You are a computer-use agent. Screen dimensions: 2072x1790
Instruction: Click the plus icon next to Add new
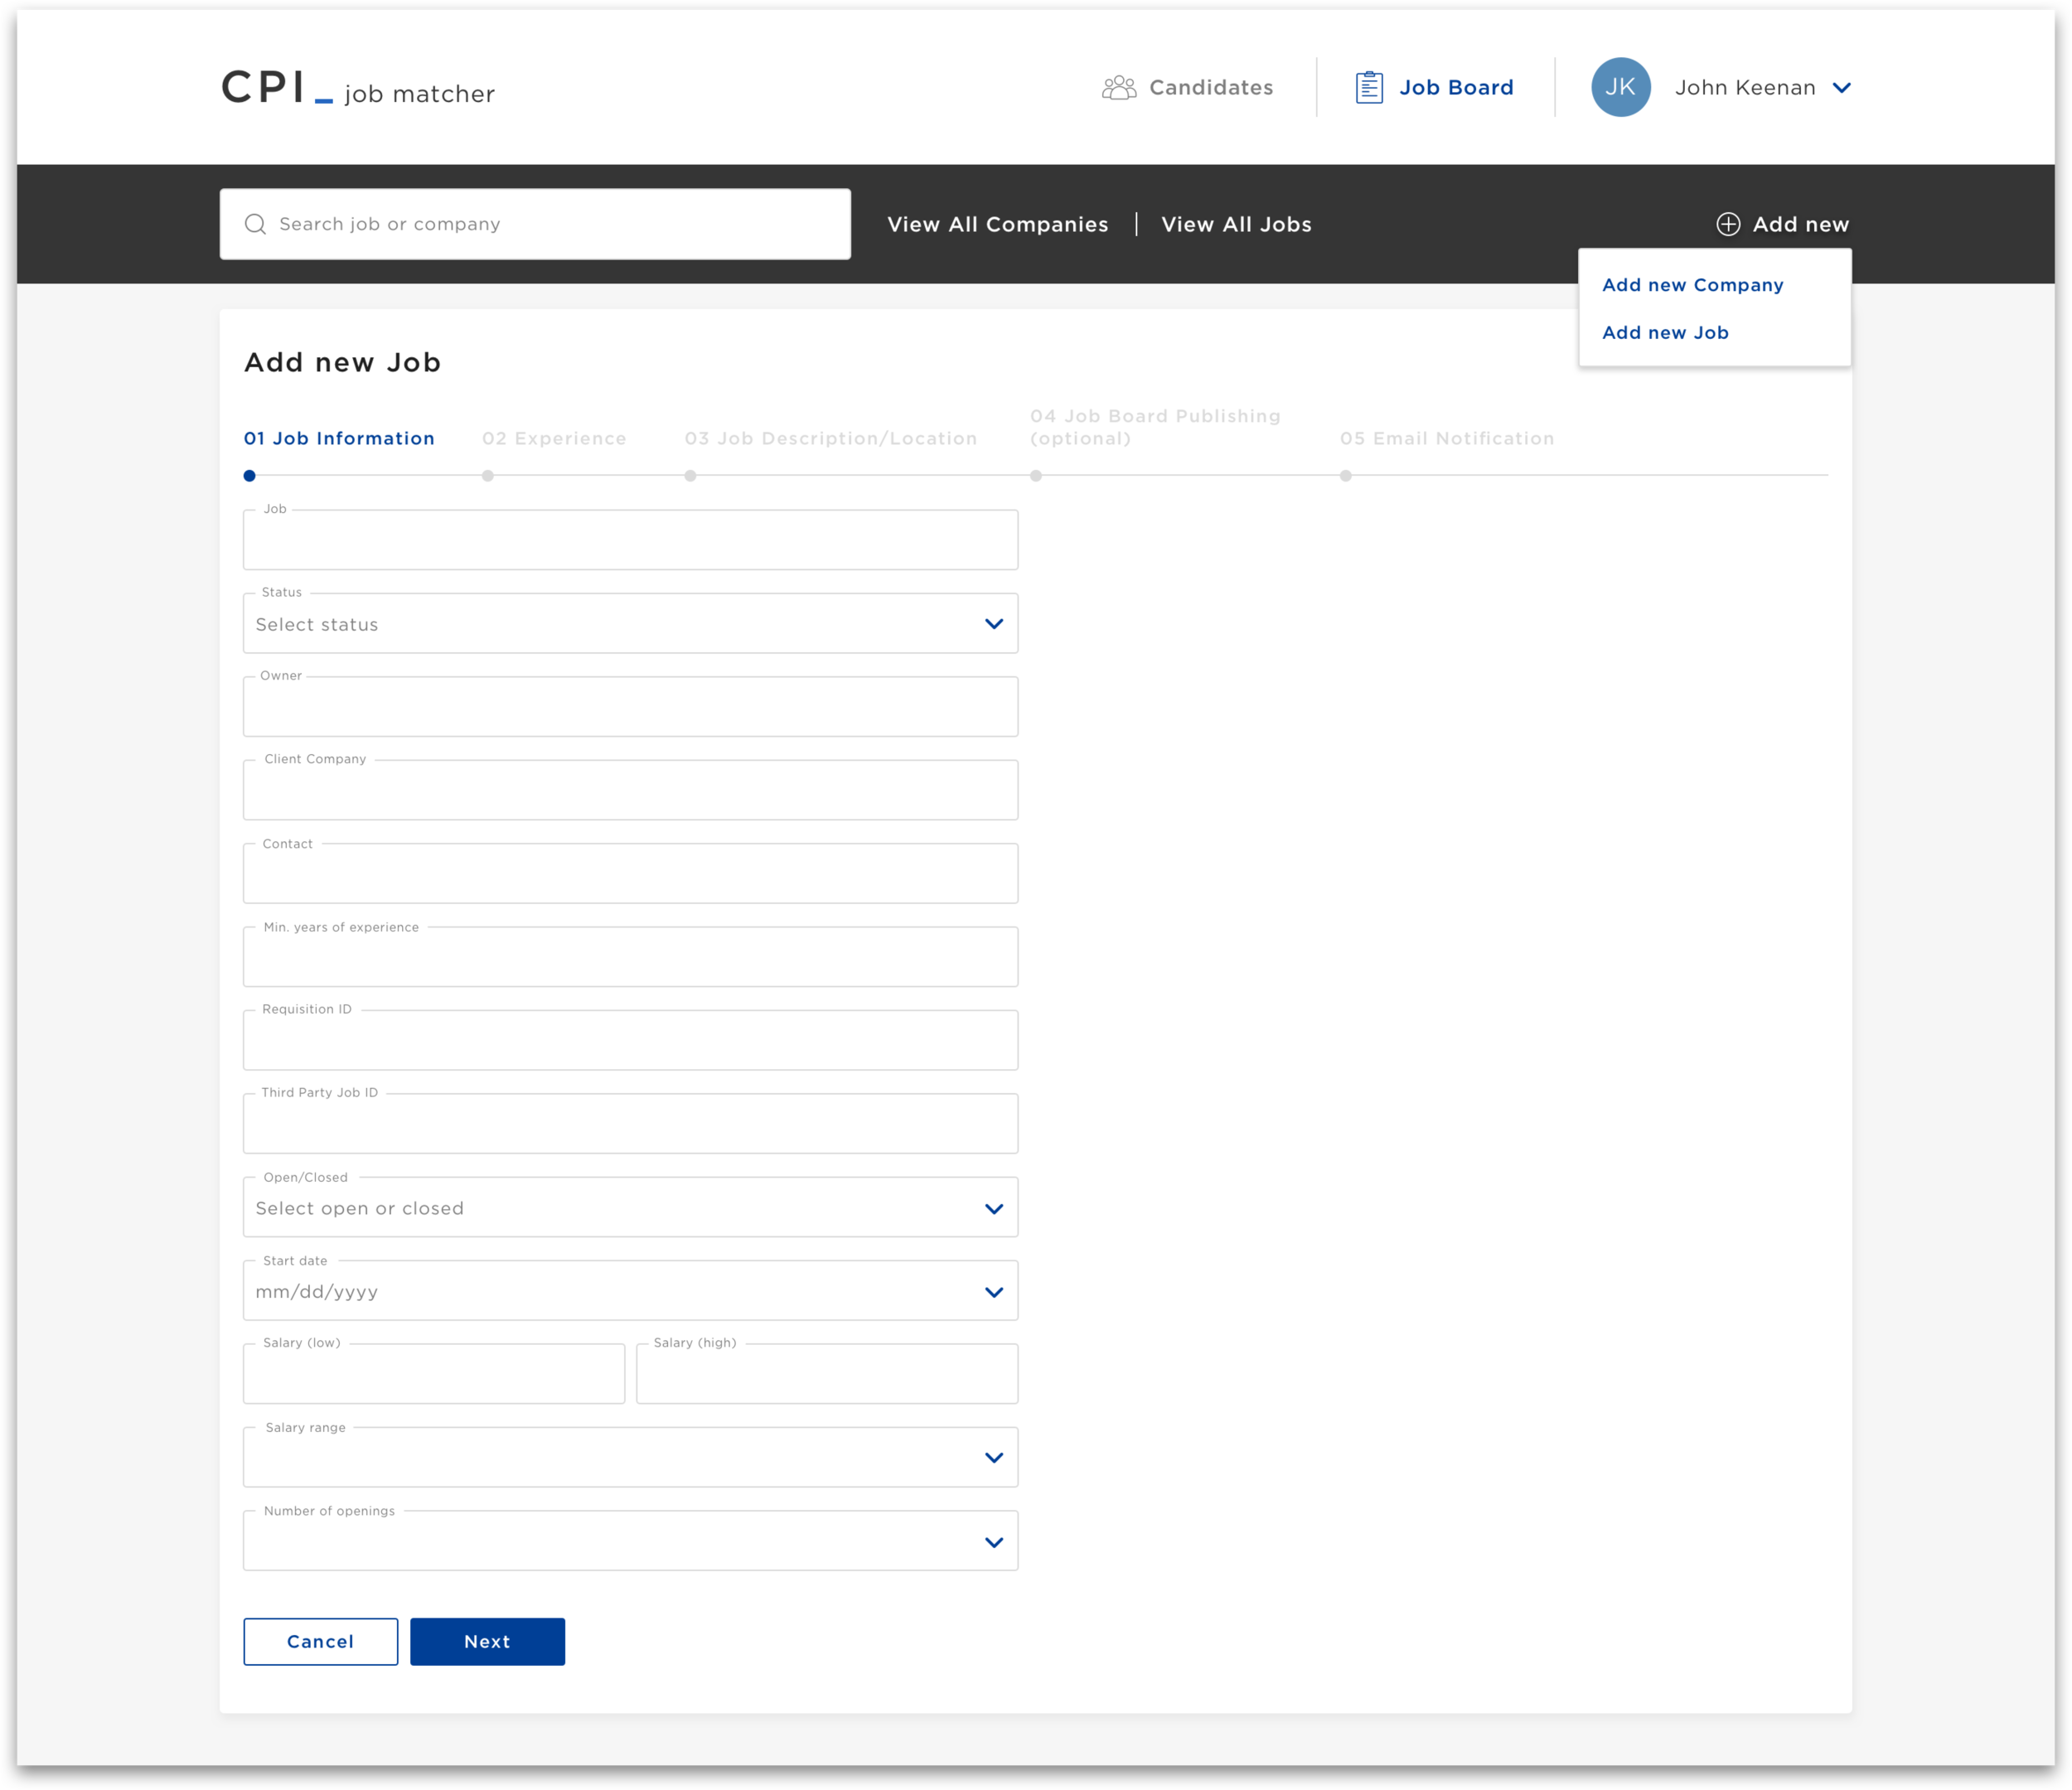(x=1729, y=223)
